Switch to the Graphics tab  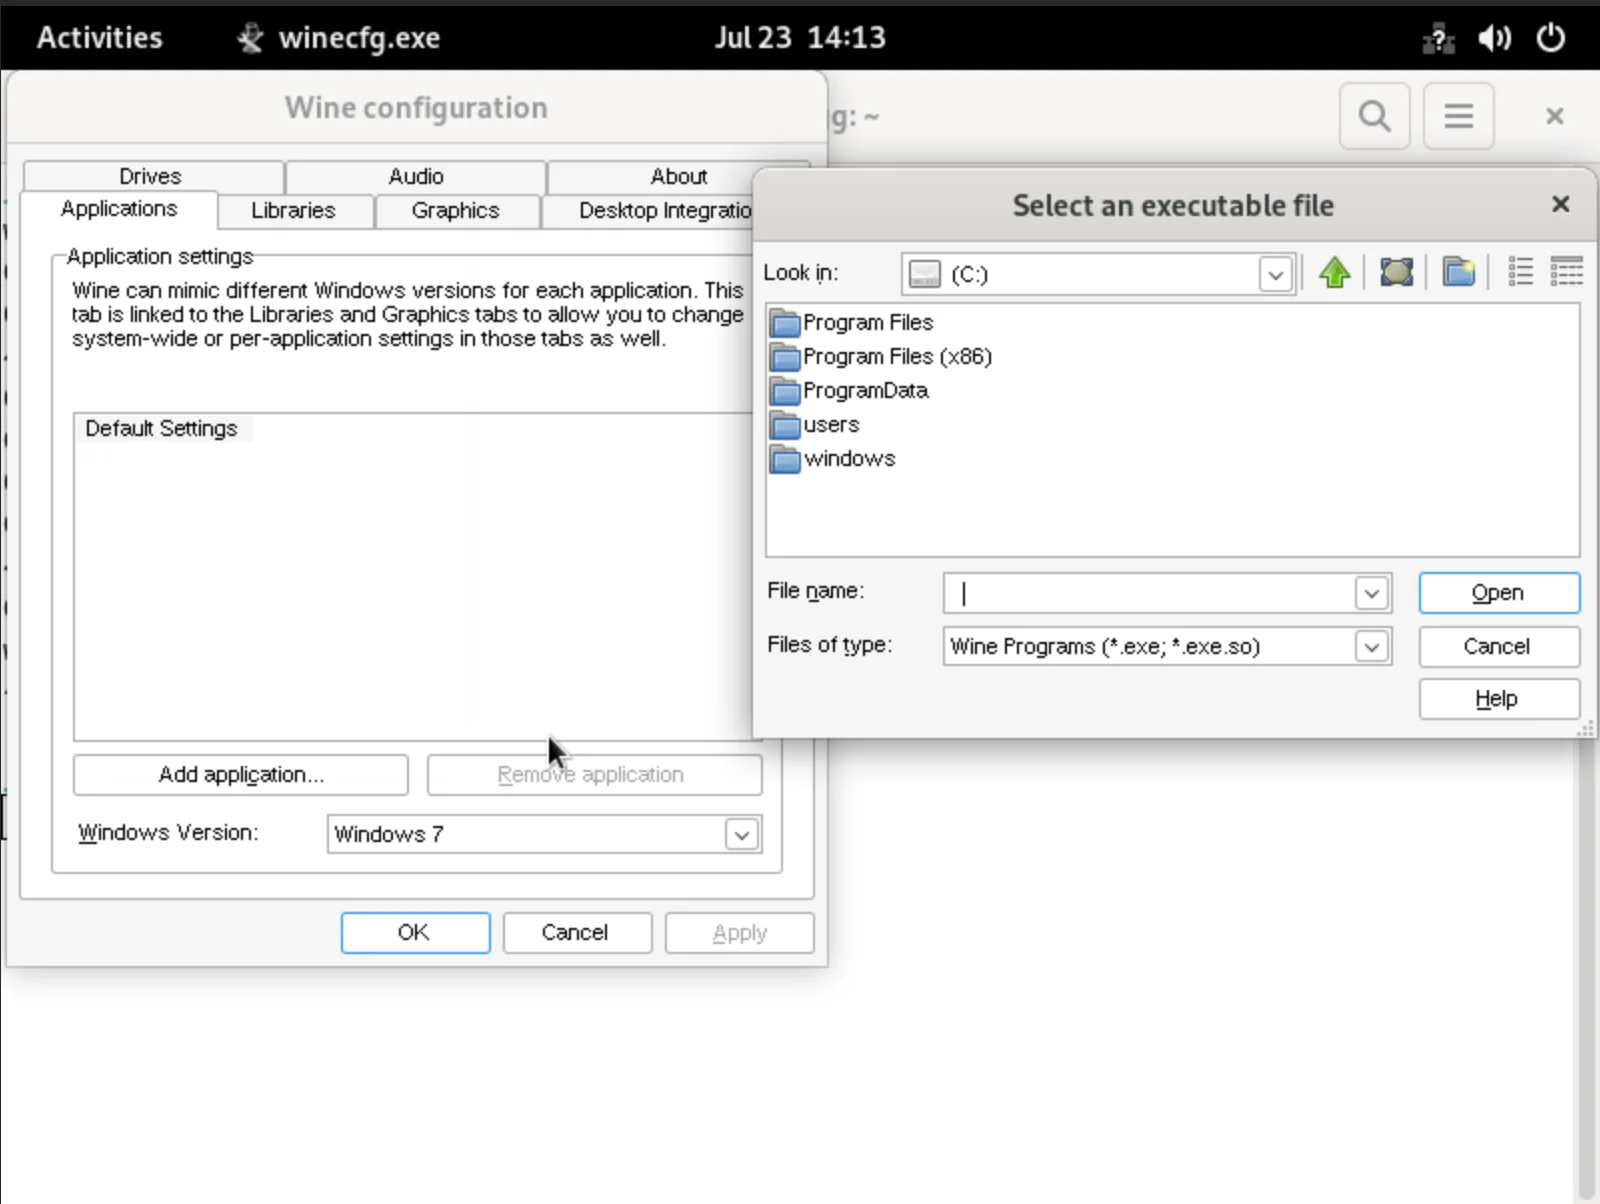point(455,211)
